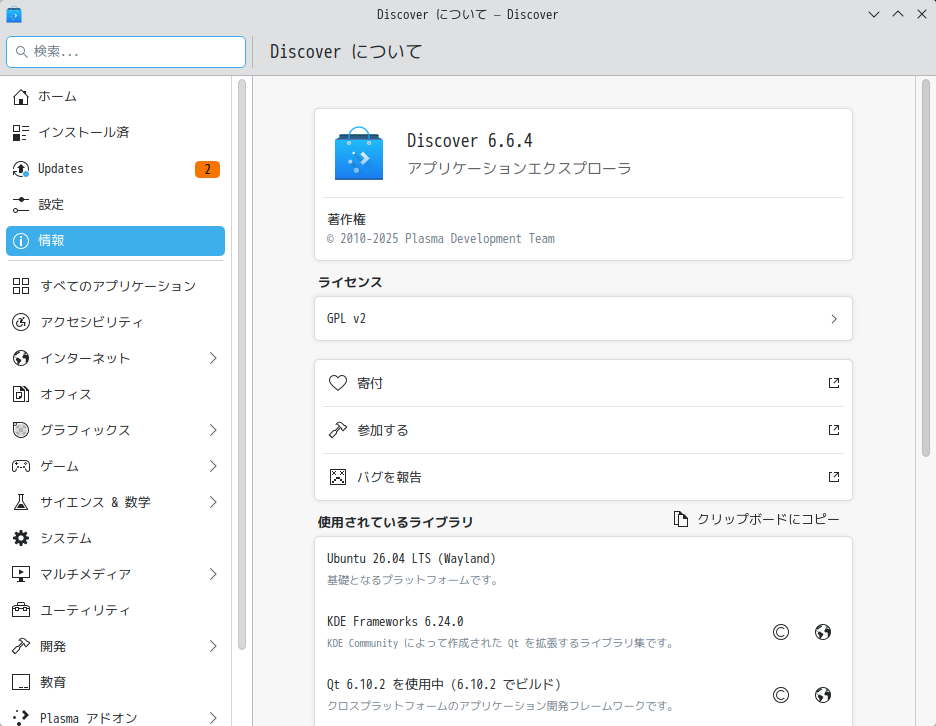This screenshot has width=936, height=726.
Task: Expand the インターネット category chevron
Action: (x=213, y=358)
